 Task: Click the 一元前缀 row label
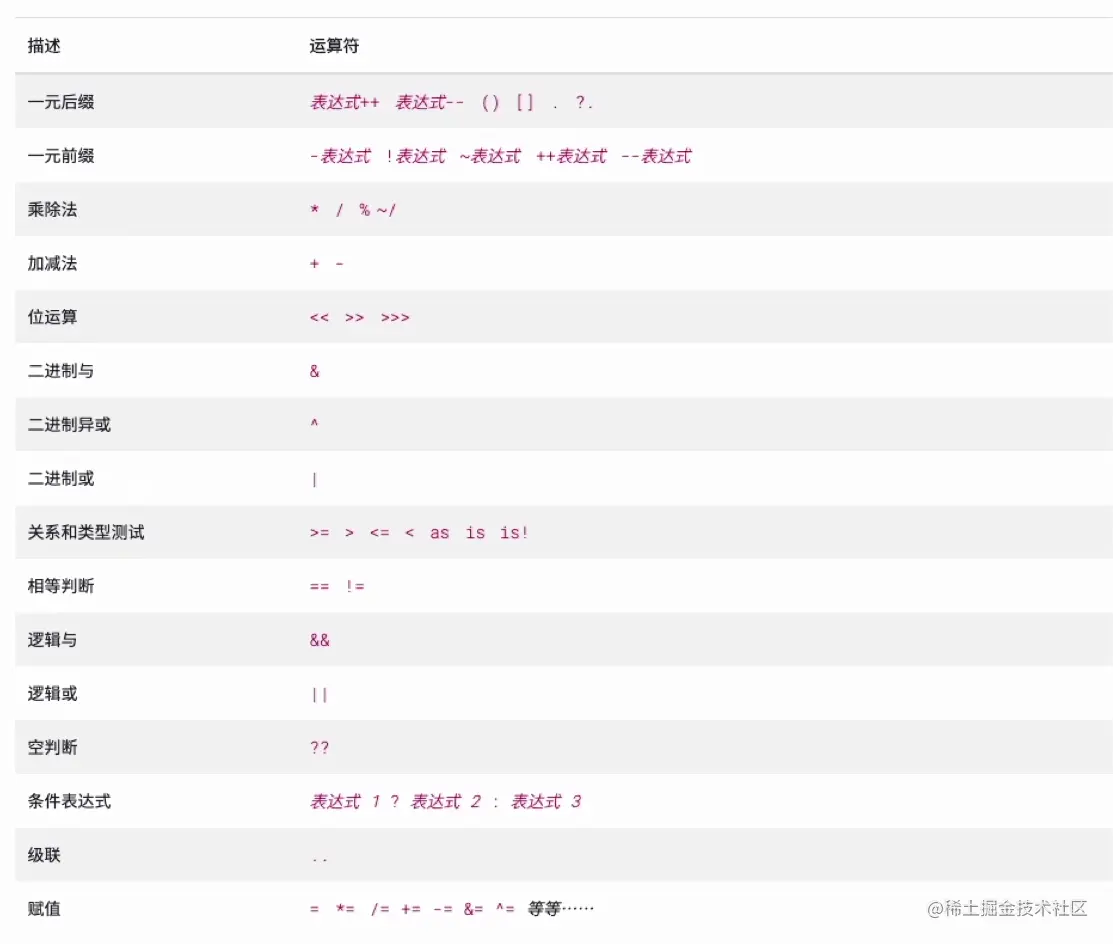pos(61,156)
